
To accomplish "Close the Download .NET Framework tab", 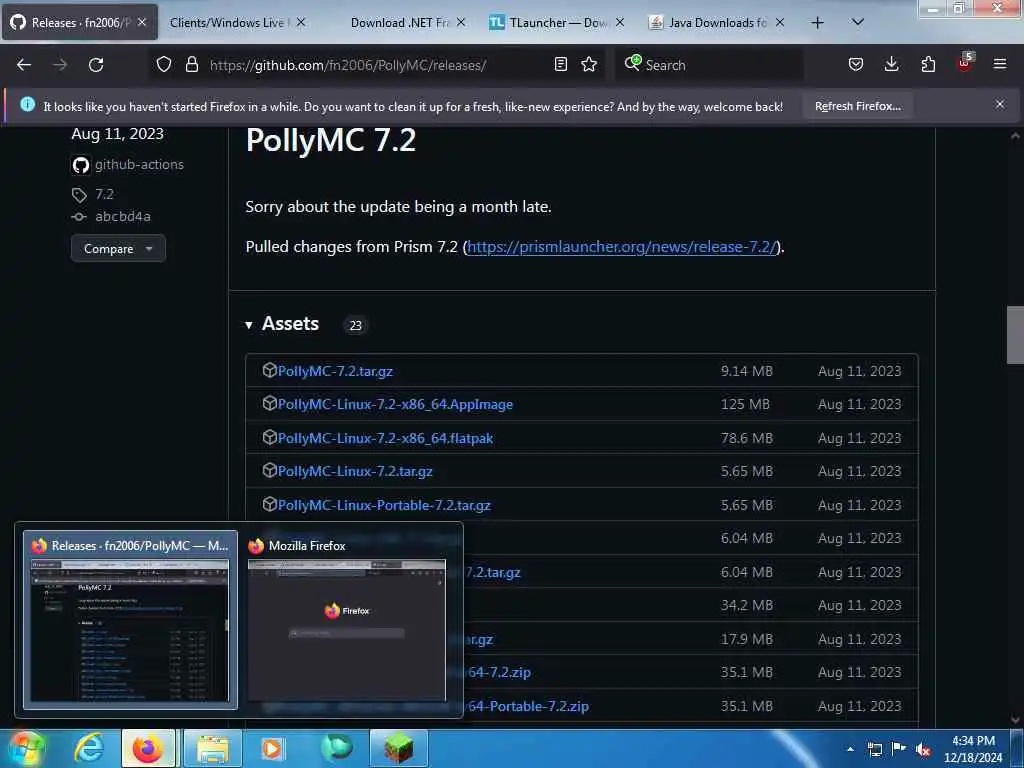I will point(461,22).
